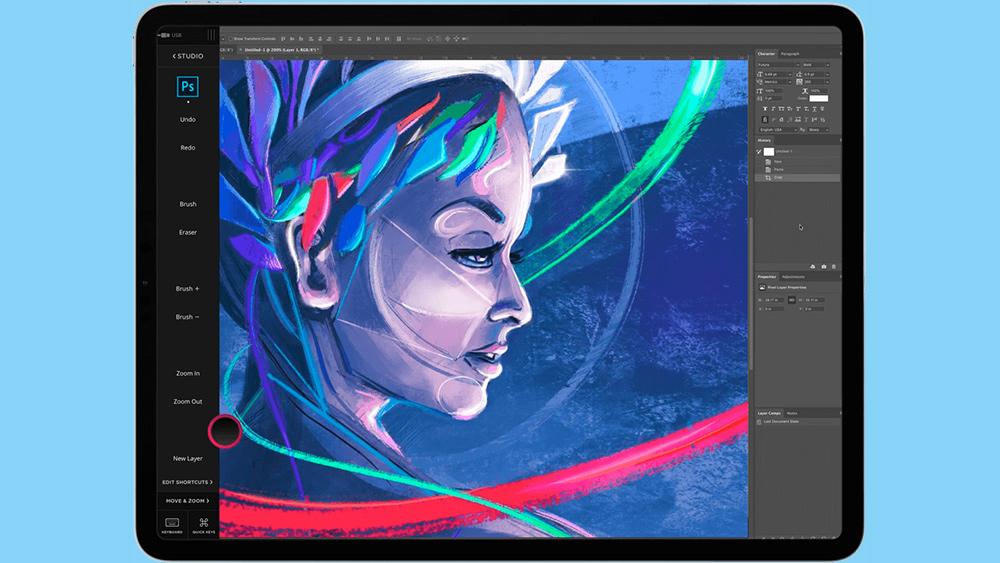Screen dimensions: 1000x563
Task: Switch to the Adjustments tab
Action: 793,276
